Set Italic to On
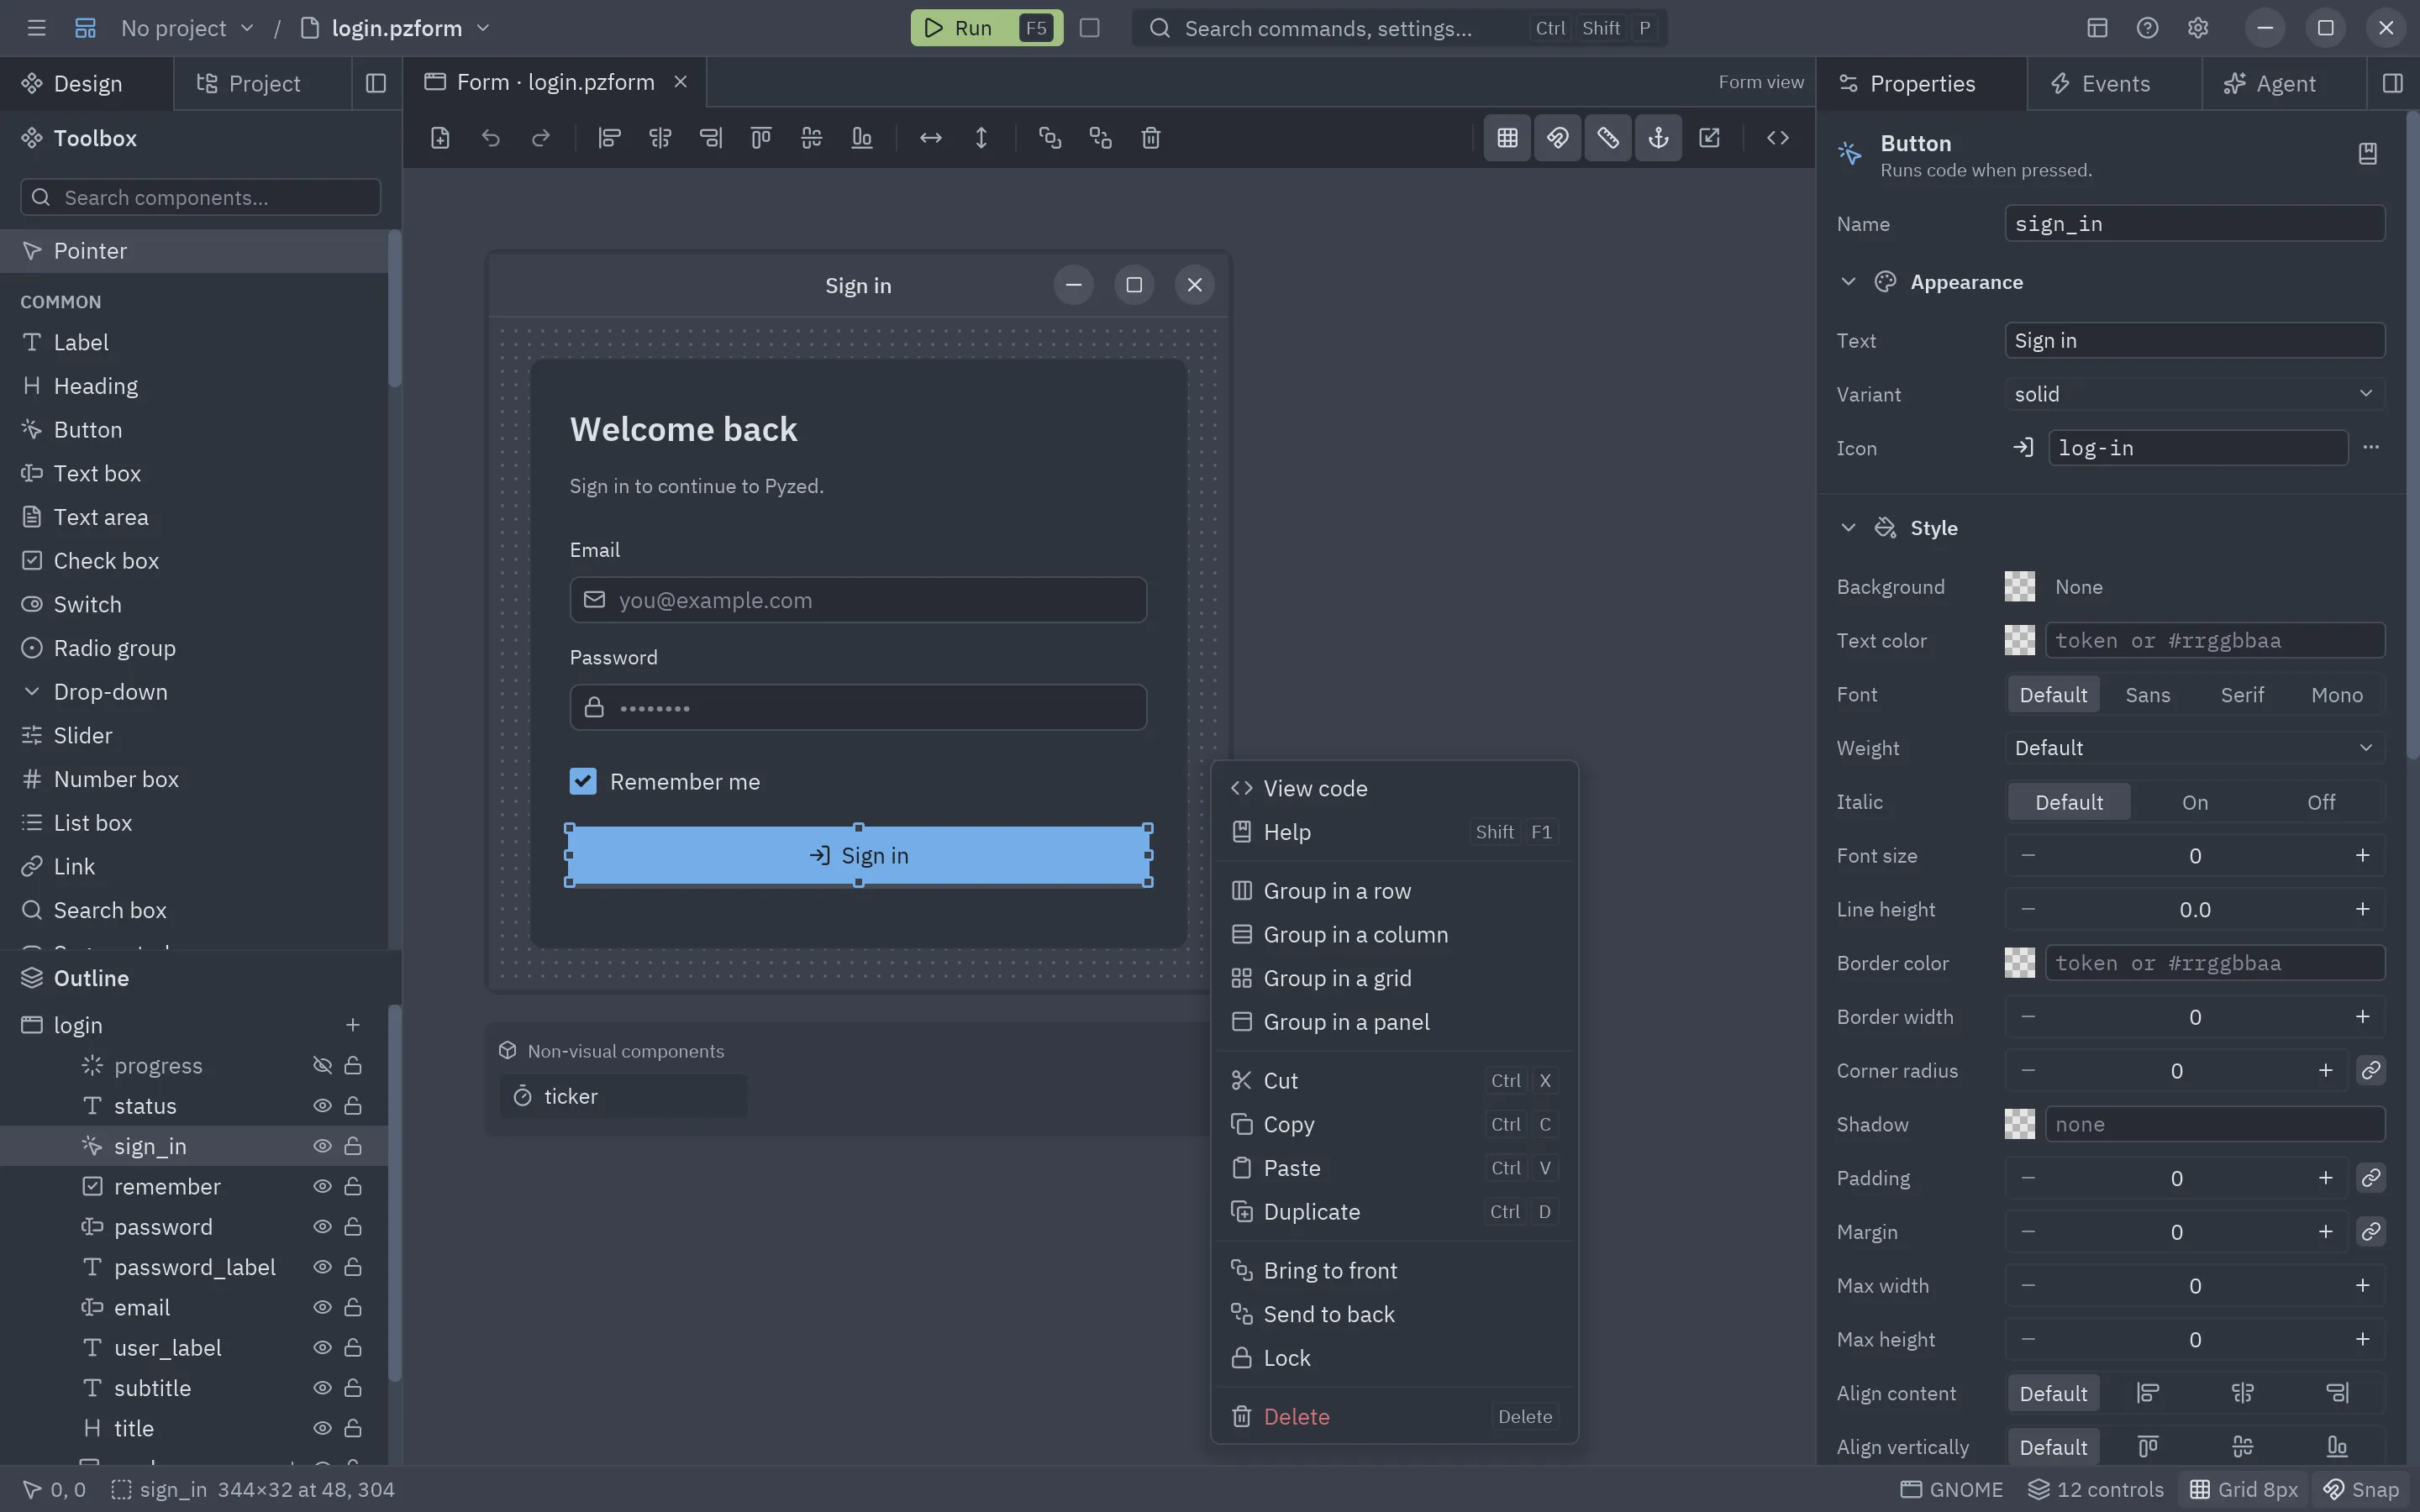 [x=2195, y=803]
